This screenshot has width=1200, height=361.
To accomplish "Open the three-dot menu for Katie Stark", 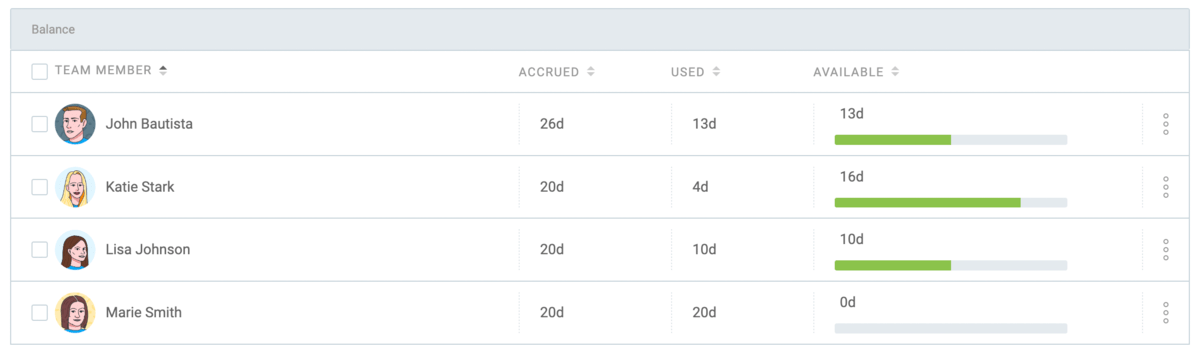I will 1166,187.
